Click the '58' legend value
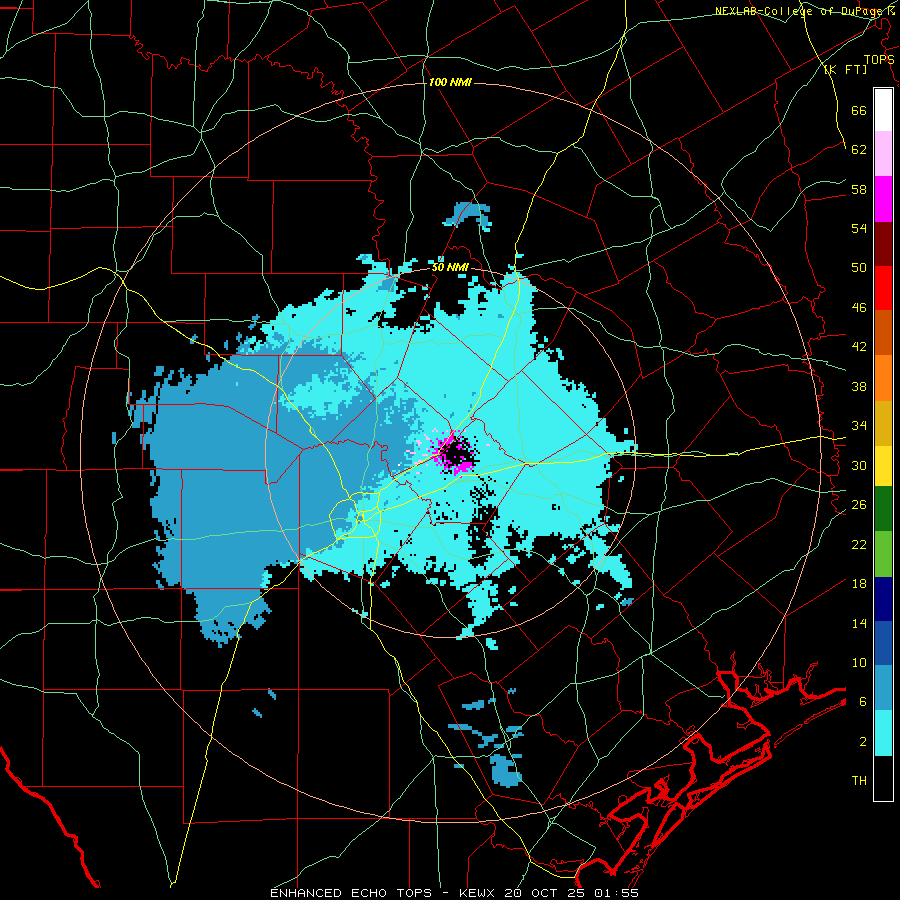Viewport: 900px width, 900px height. (859, 189)
